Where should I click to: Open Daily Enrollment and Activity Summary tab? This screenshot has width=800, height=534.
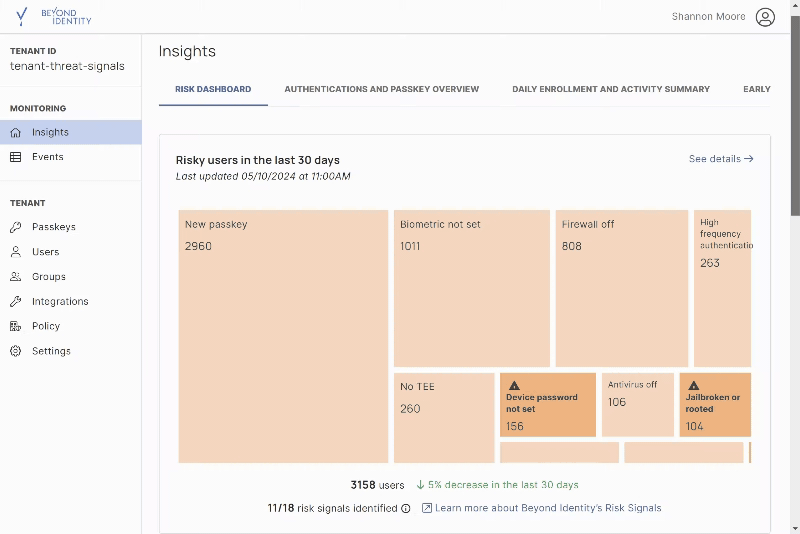[x=611, y=89]
